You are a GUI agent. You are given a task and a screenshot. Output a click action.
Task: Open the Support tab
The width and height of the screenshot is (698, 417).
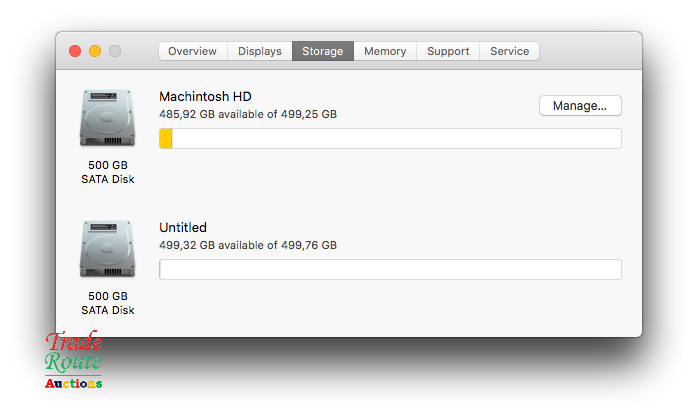[x=448, y=51]
